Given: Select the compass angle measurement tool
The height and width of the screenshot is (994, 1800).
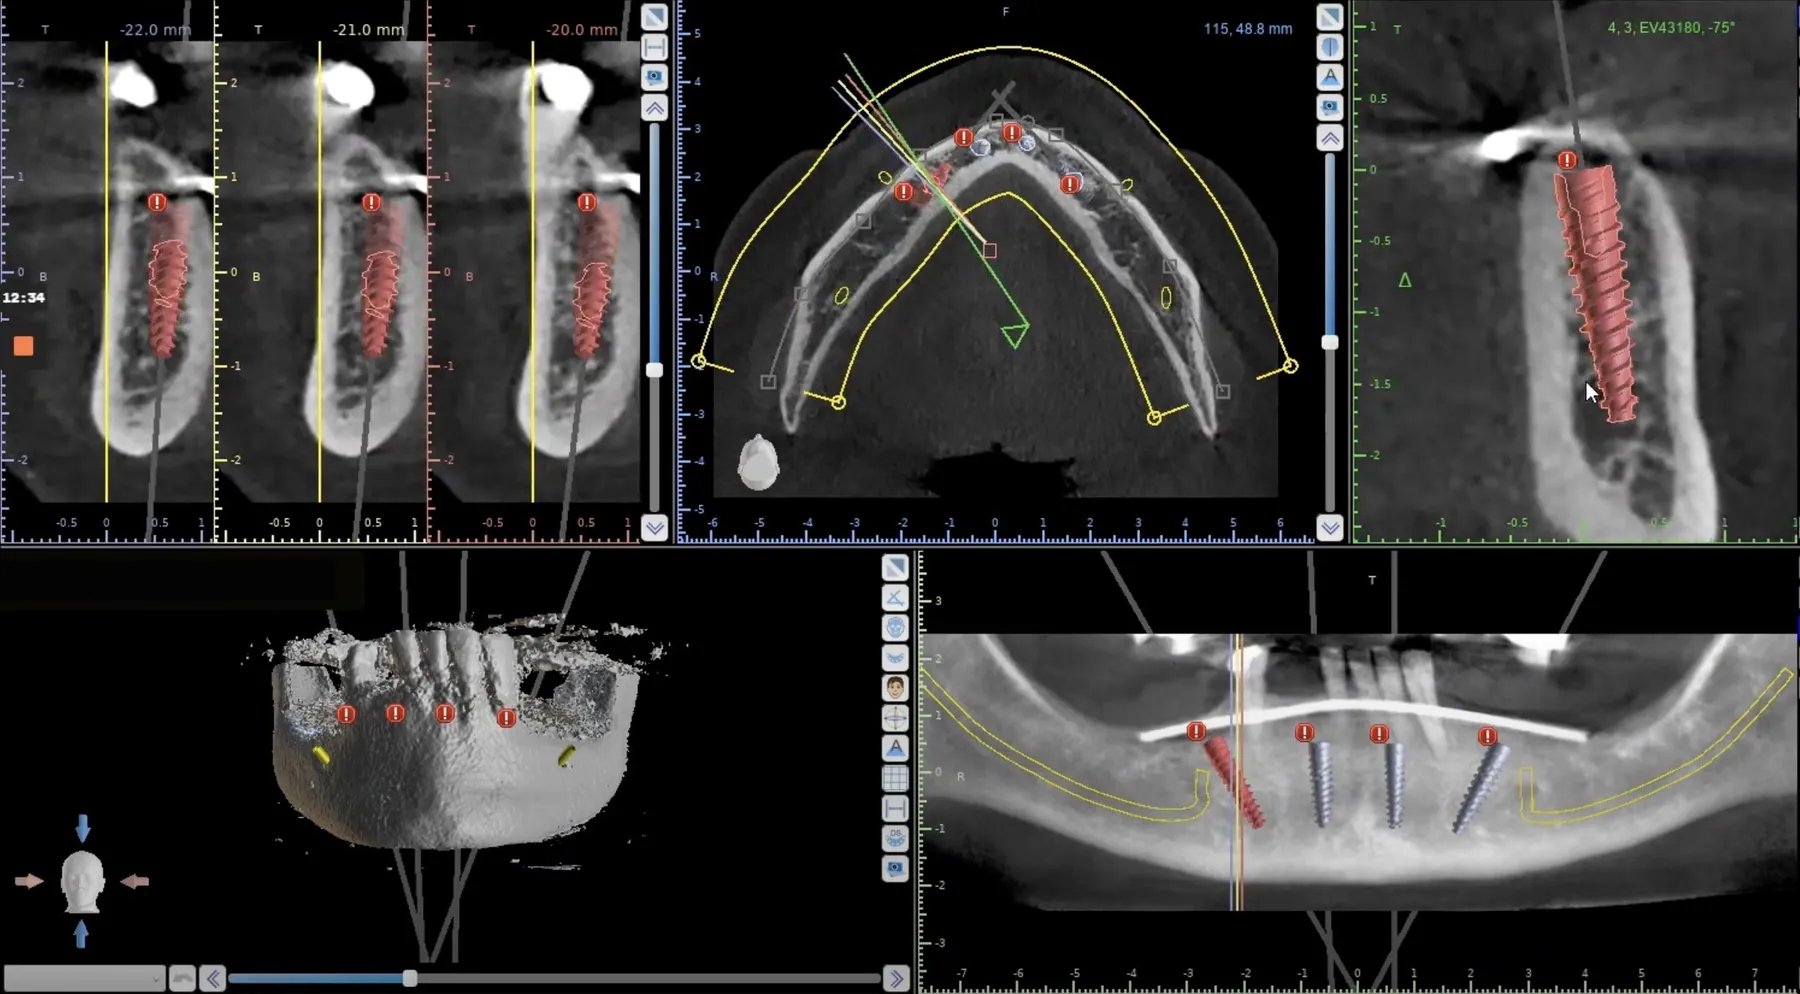Looking at the screenshot, I should pos(895,598).
